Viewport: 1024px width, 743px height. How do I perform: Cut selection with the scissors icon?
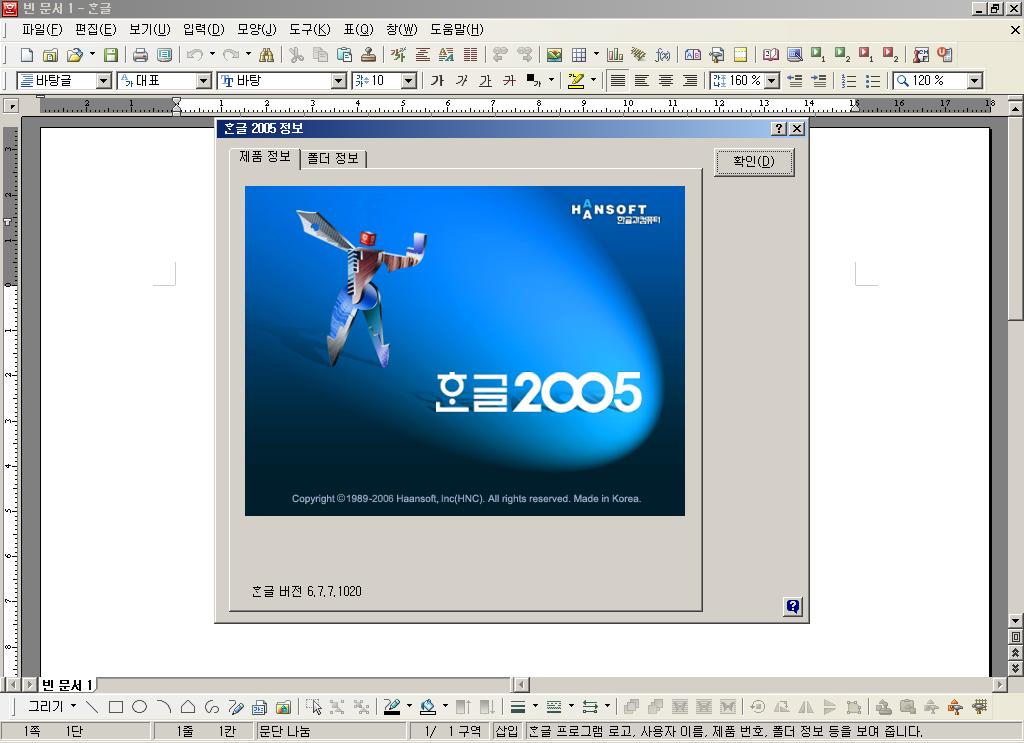(296, 55)
